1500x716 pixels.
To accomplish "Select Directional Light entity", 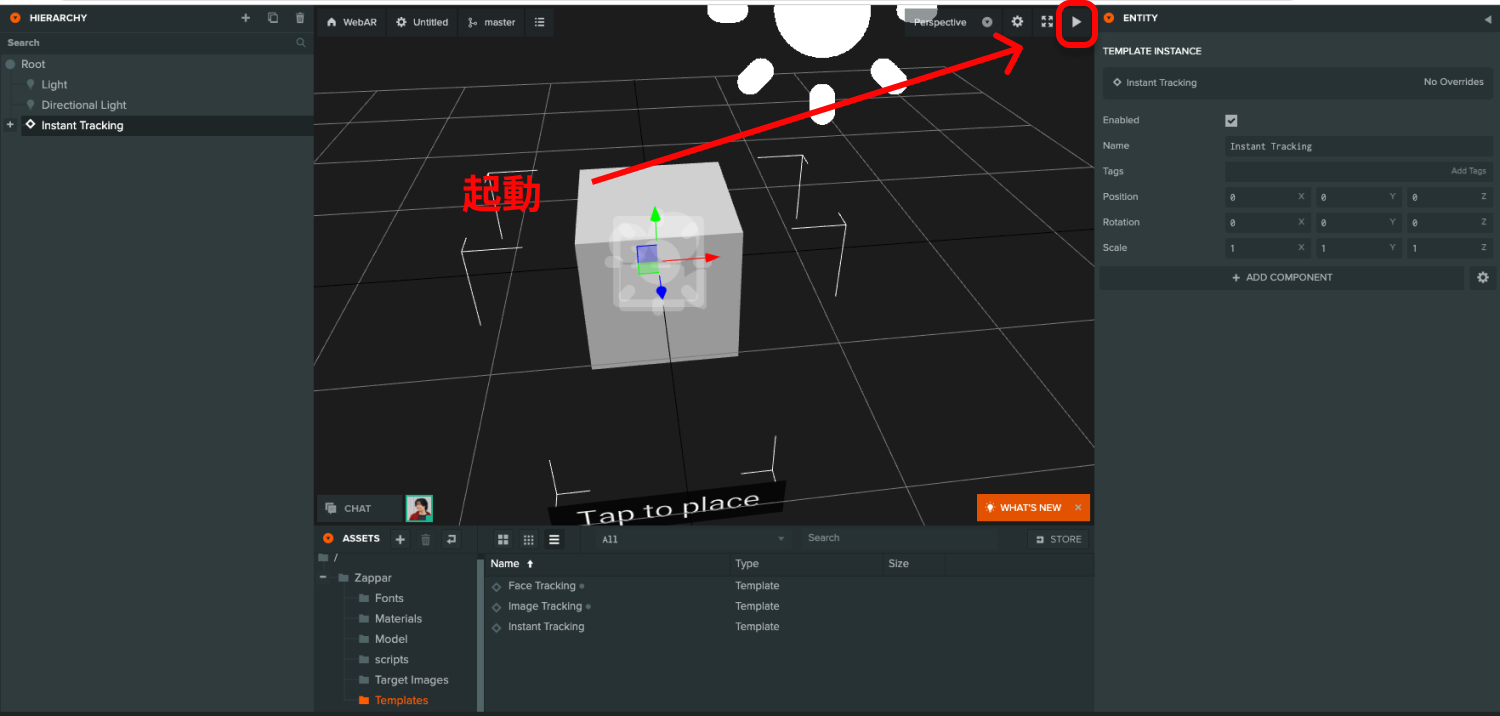I will (x=84, y=105).
